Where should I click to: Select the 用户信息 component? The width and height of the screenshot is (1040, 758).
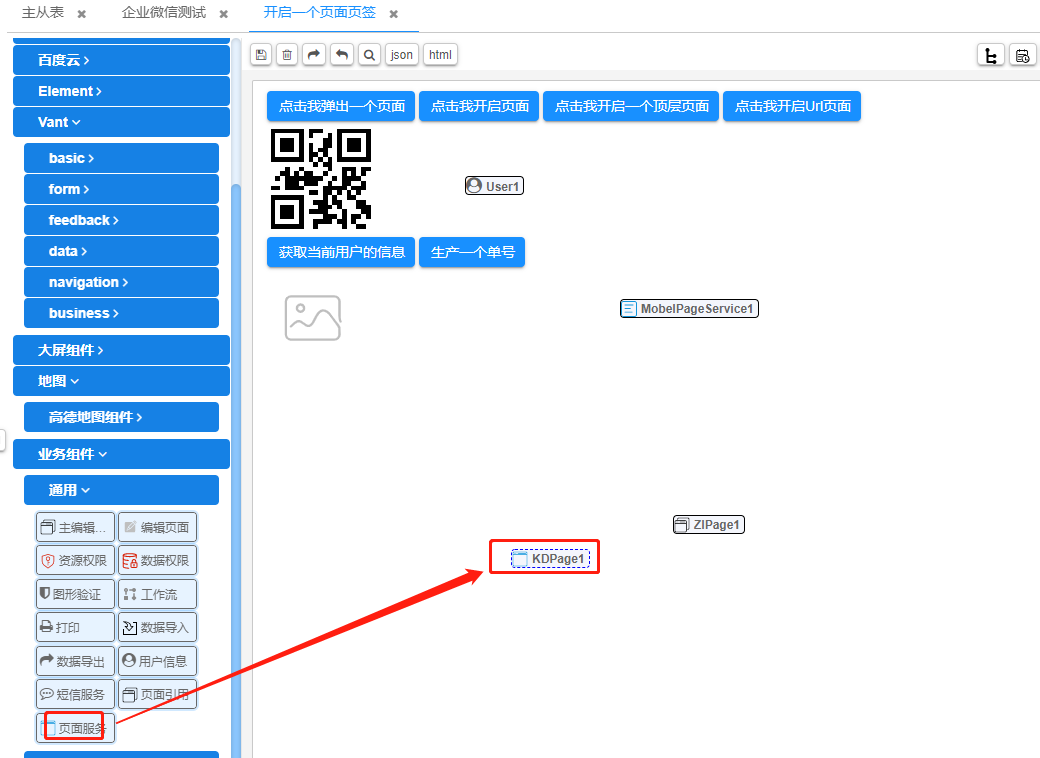pyautogui.click(x=157, y=661)
